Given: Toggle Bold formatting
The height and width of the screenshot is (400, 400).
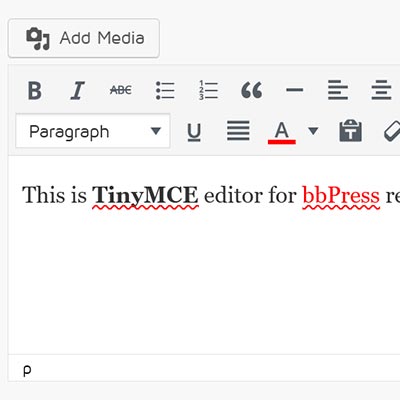Looking at the screenshot, I should (x=35, y=90).
